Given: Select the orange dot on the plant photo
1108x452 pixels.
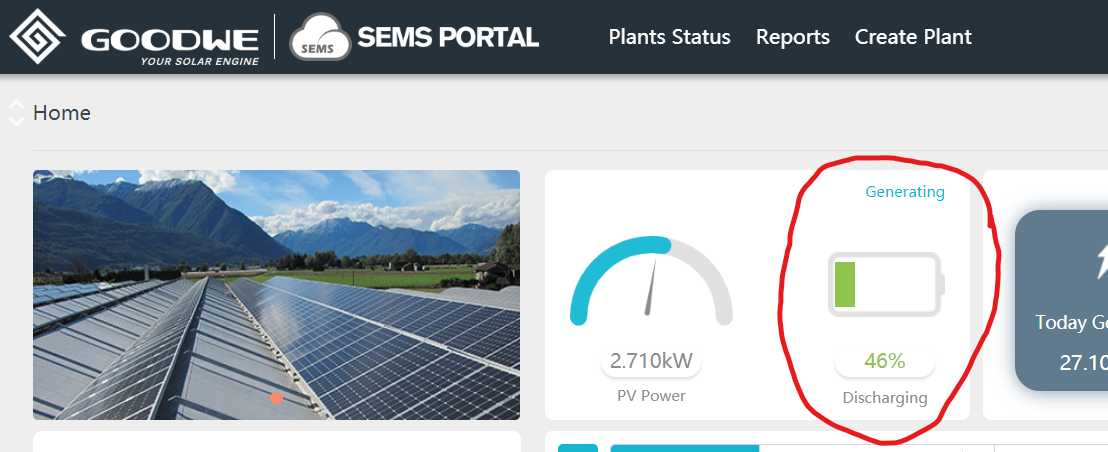Looking at the screenshot, I should (276, 398).
